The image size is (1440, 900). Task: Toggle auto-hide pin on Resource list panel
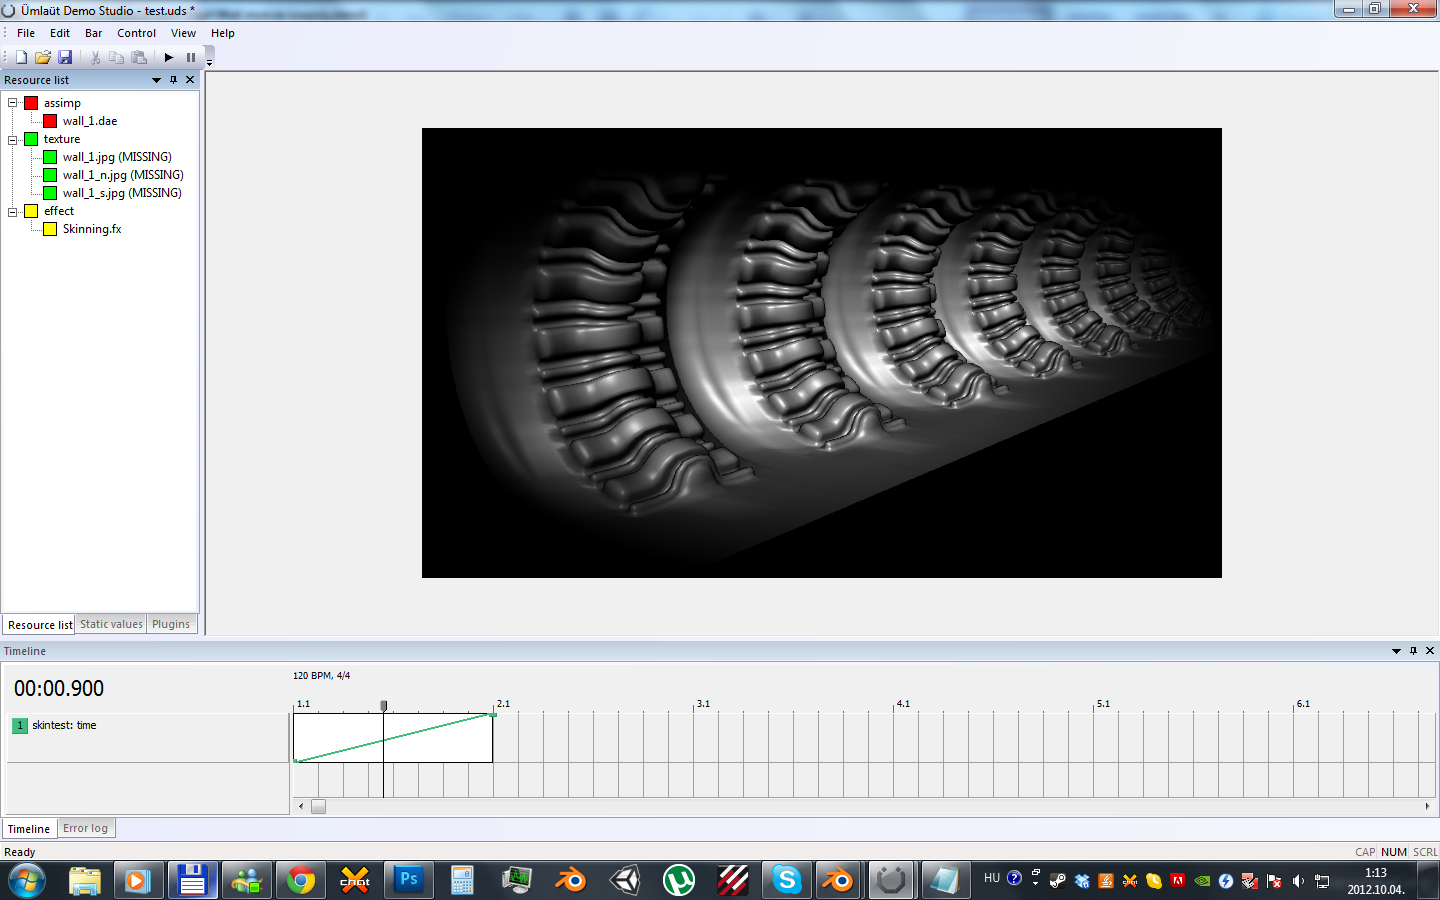173,80
